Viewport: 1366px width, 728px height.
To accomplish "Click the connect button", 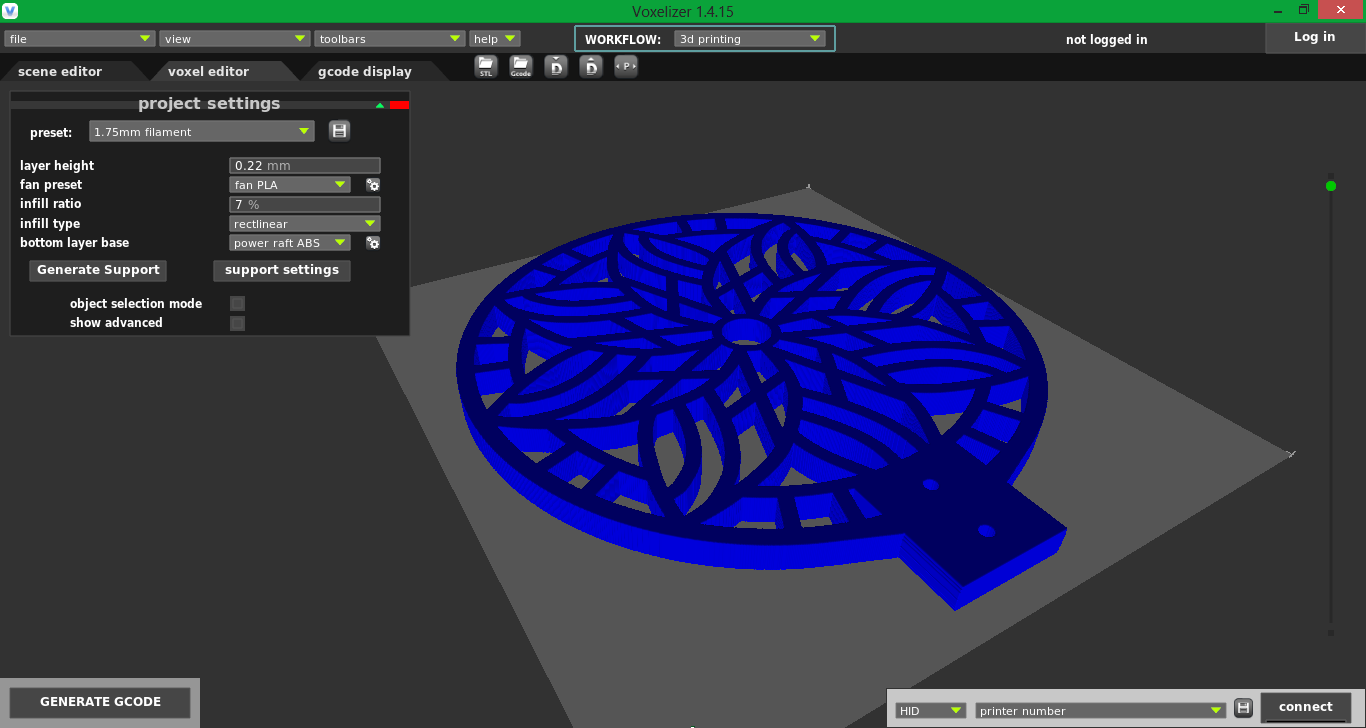I will (1306, 707).
